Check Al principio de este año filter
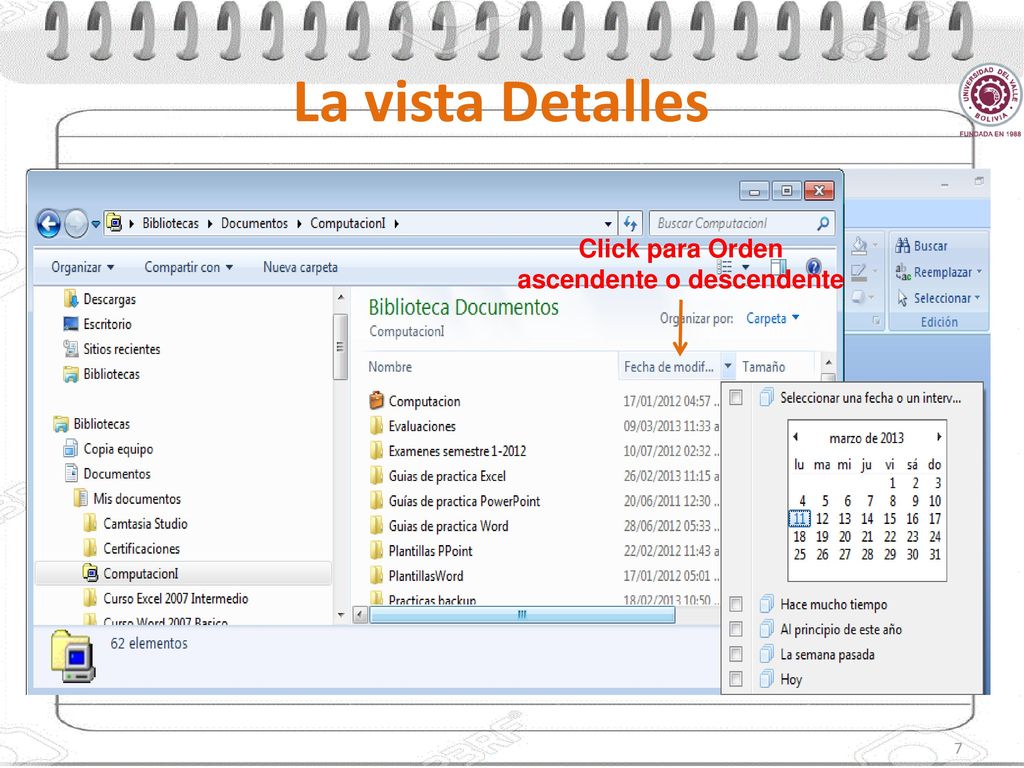Viewport: 1024px width, 768px height. click(736, 630)
